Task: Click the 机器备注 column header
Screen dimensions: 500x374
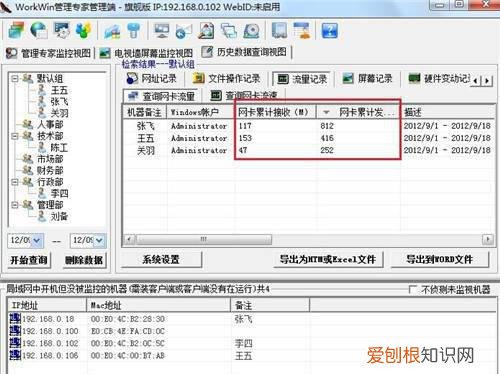Action: [144, 112]
